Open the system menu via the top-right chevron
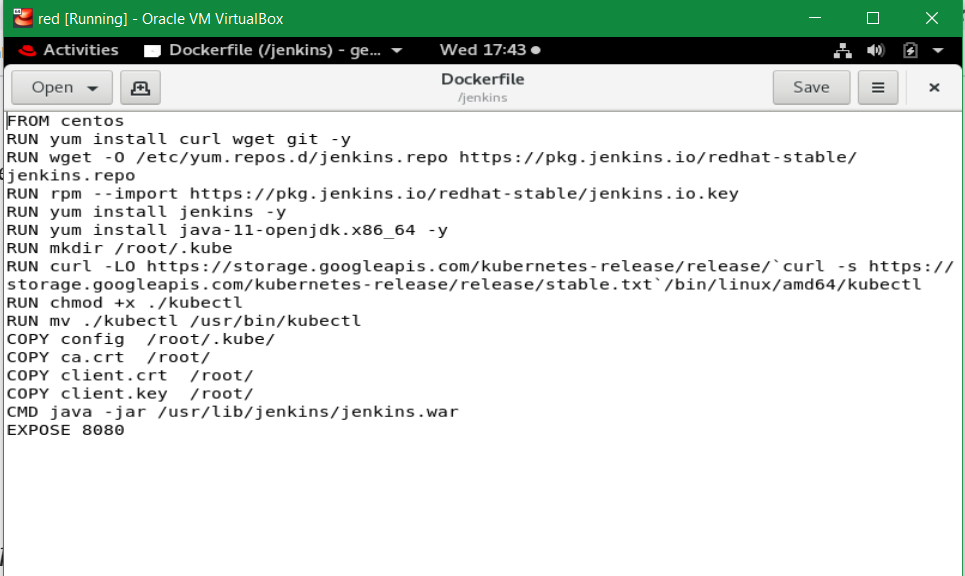Screen dimensions: 965x576 (936, 50)
